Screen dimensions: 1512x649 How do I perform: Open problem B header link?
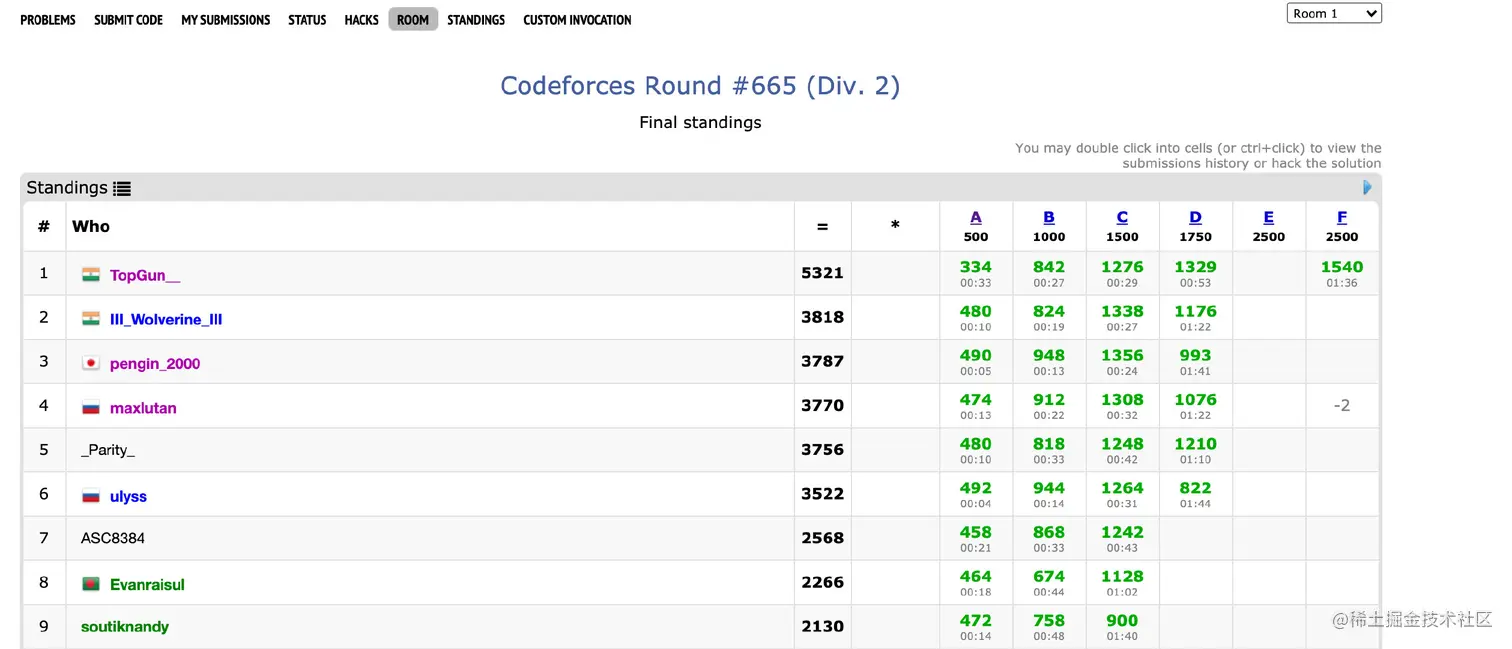(1049, 217)
